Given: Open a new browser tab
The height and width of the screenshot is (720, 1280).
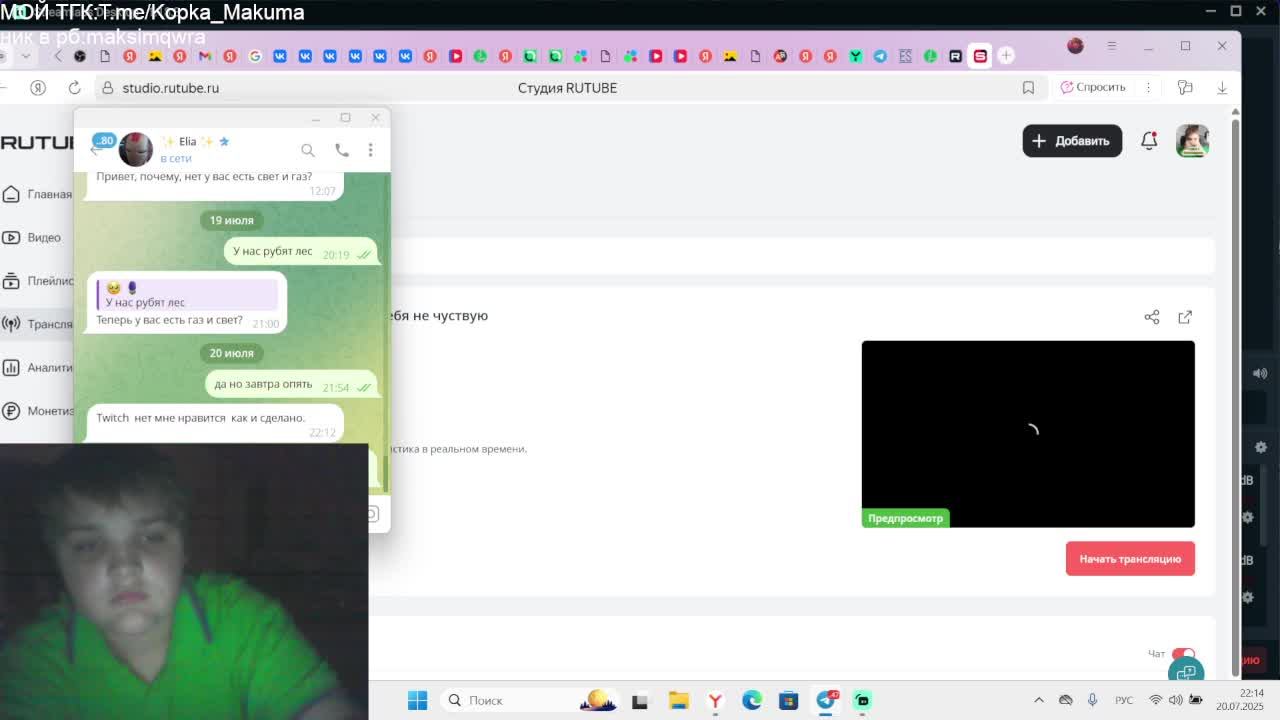Looking at the screenshot, I should [x=1006, y=55].
